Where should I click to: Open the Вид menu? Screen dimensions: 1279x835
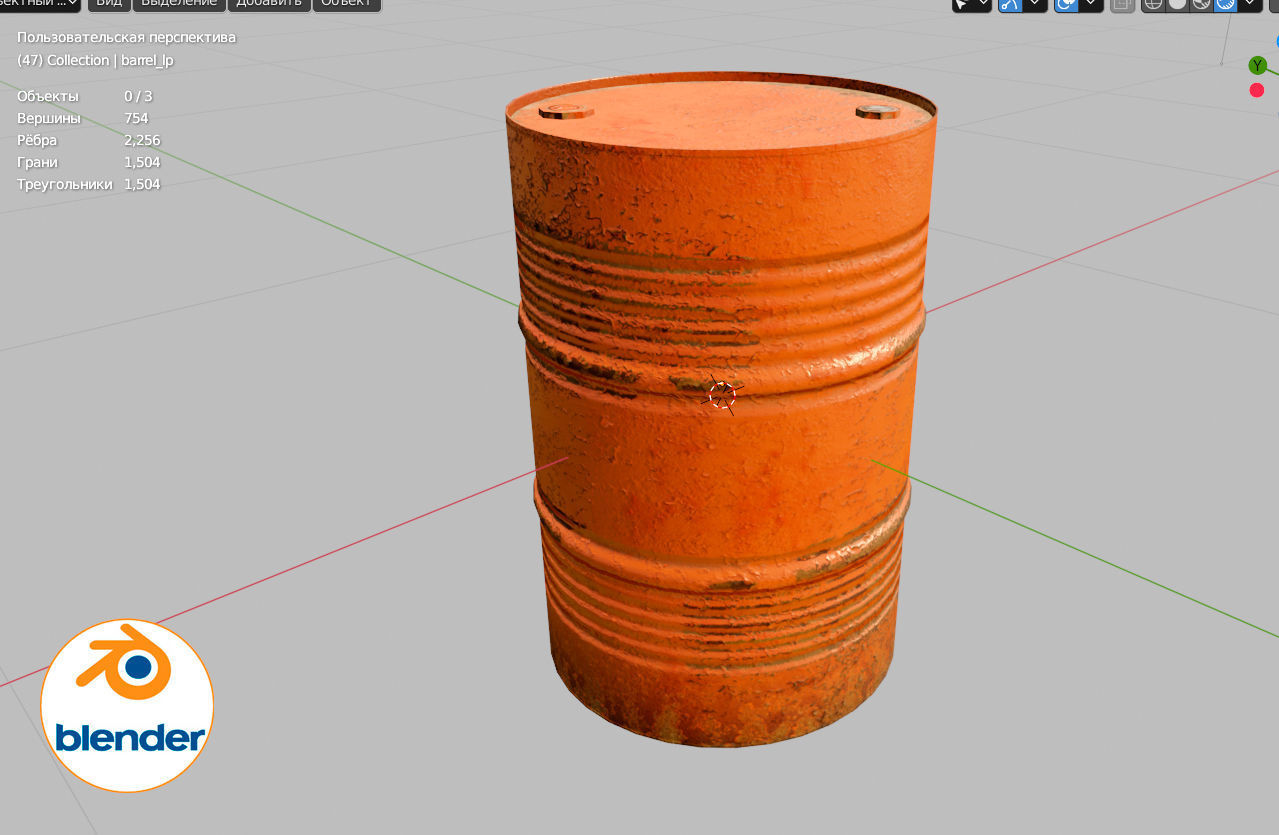[107, 4]
